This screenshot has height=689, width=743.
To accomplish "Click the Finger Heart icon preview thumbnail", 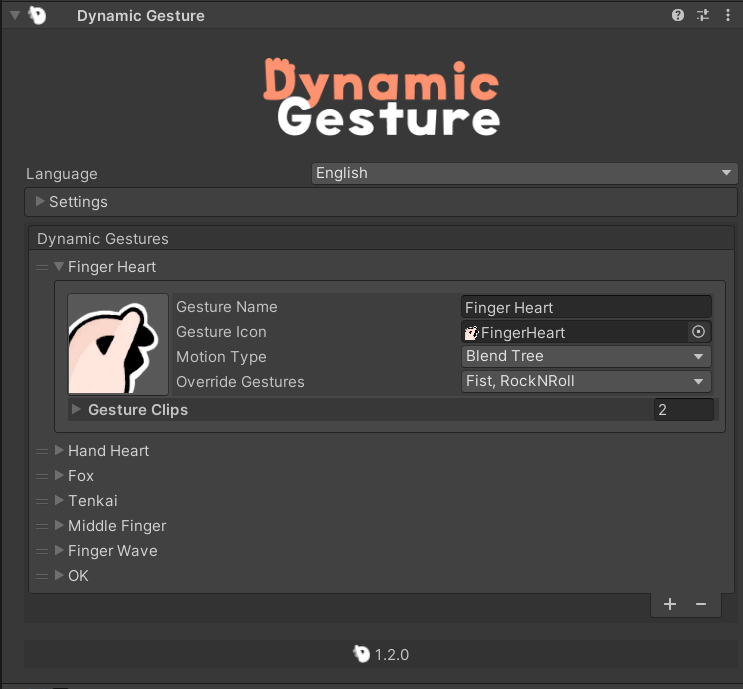I will click(118, 344).
